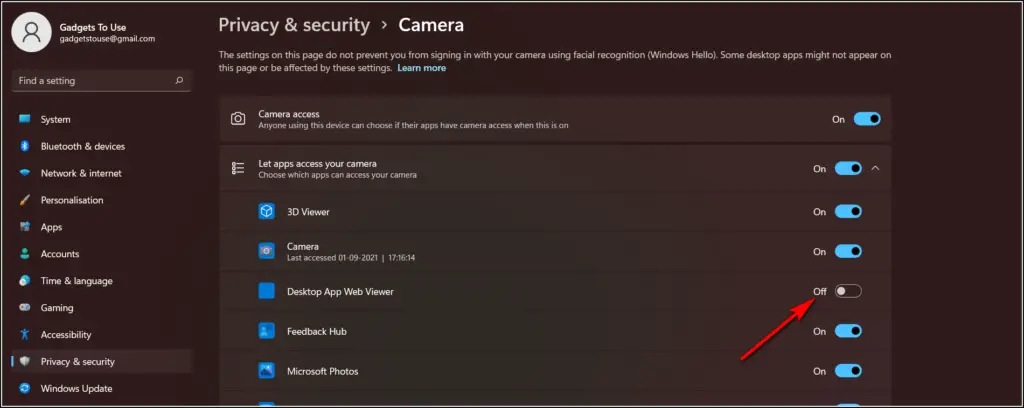This screenshot has height=408, width=1024.
Task: Open the Personalisation brush icon
Action: click(25, 200)
